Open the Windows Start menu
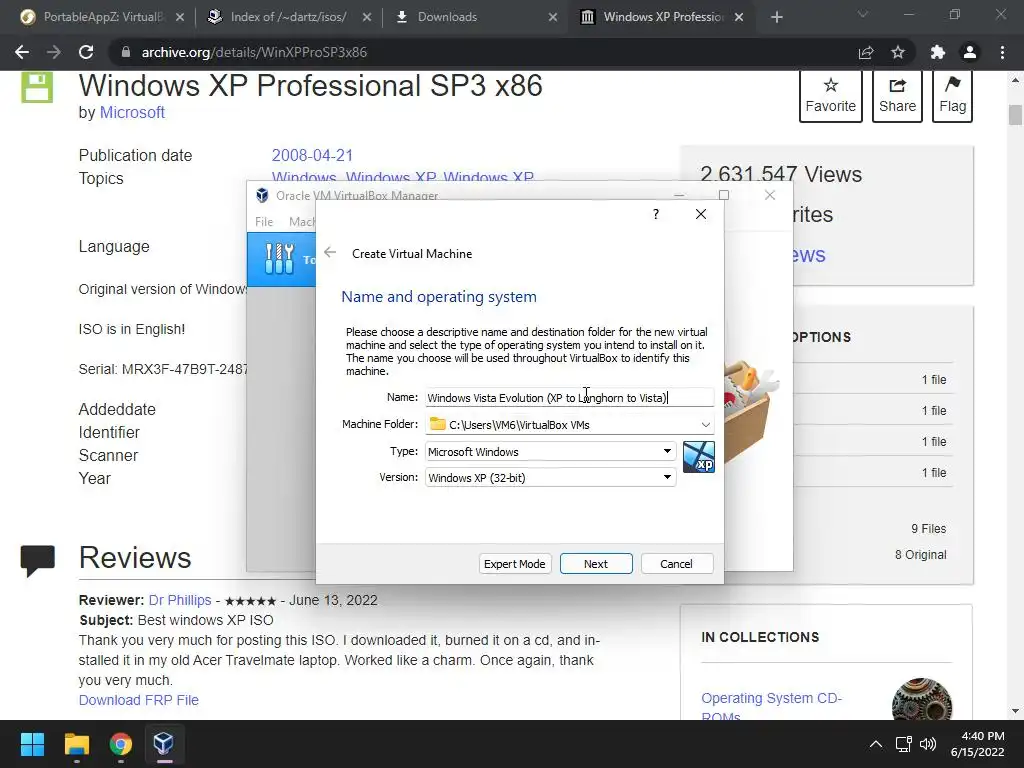The height and width of the screenshot is (768, 1024). (x=32, y=744)
